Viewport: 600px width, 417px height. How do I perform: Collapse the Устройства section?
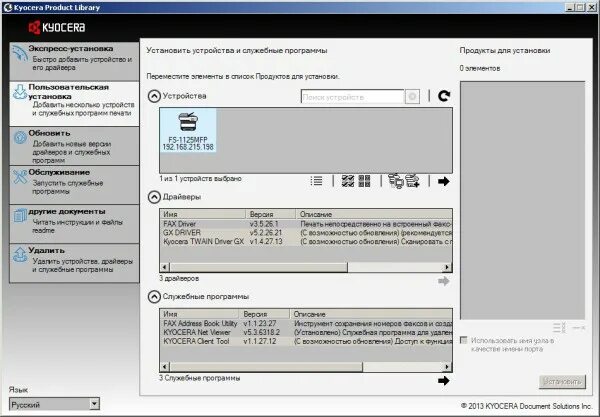point(154,96)
